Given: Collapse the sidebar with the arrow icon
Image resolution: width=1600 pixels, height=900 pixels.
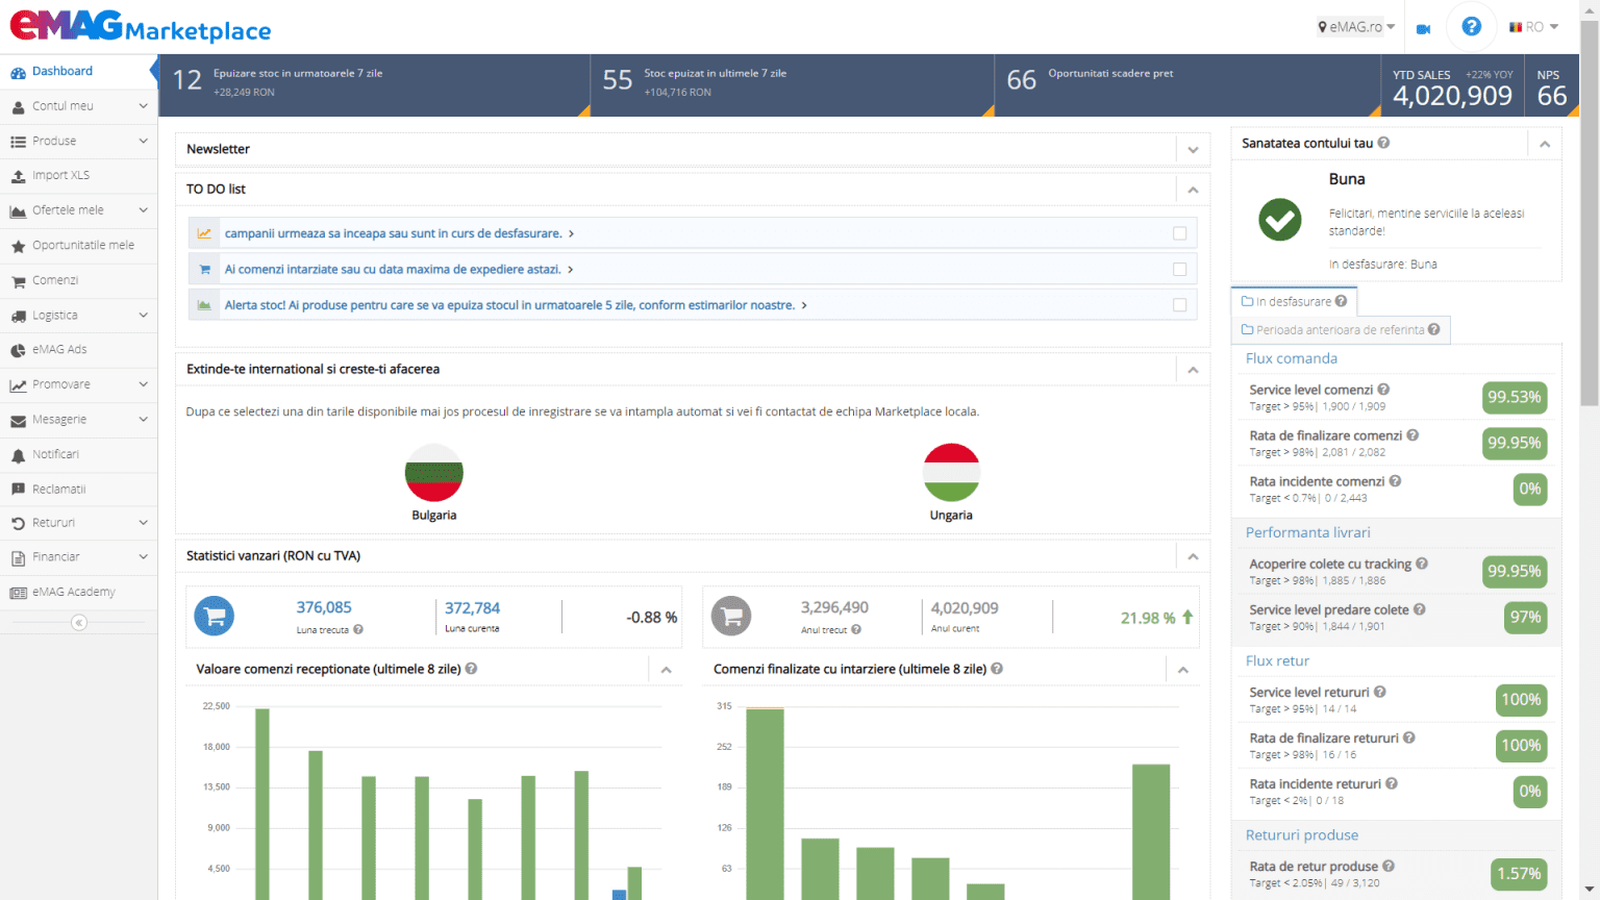Looking at the screenshot, I should pos(79,623).
